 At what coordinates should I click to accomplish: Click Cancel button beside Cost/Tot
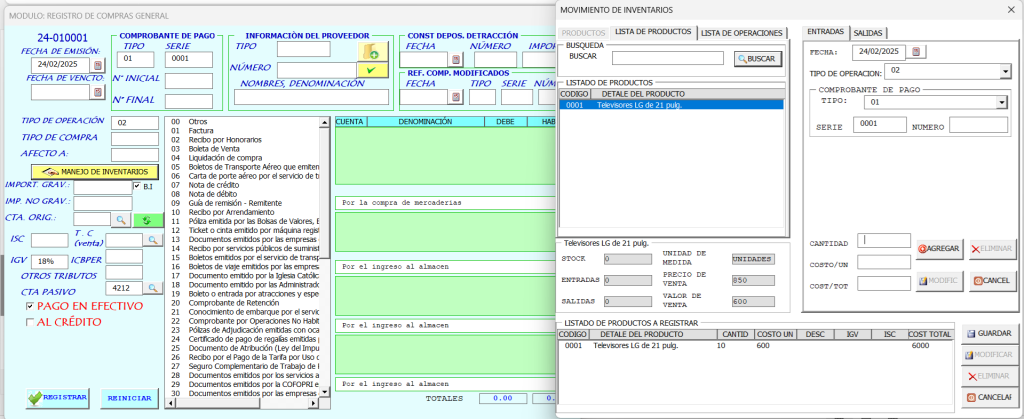point(991,280)
